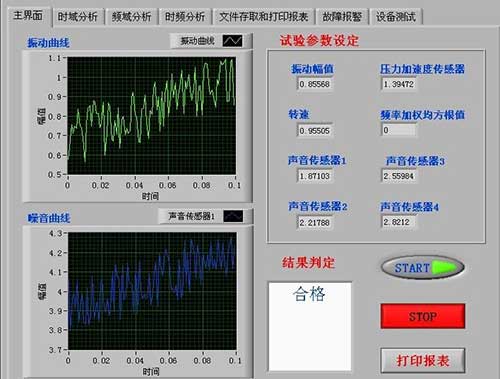The width and height of the screenshot is (500, 379).
Task: Select the 声音传感器3 value field
Action: [x=399, y=176]
